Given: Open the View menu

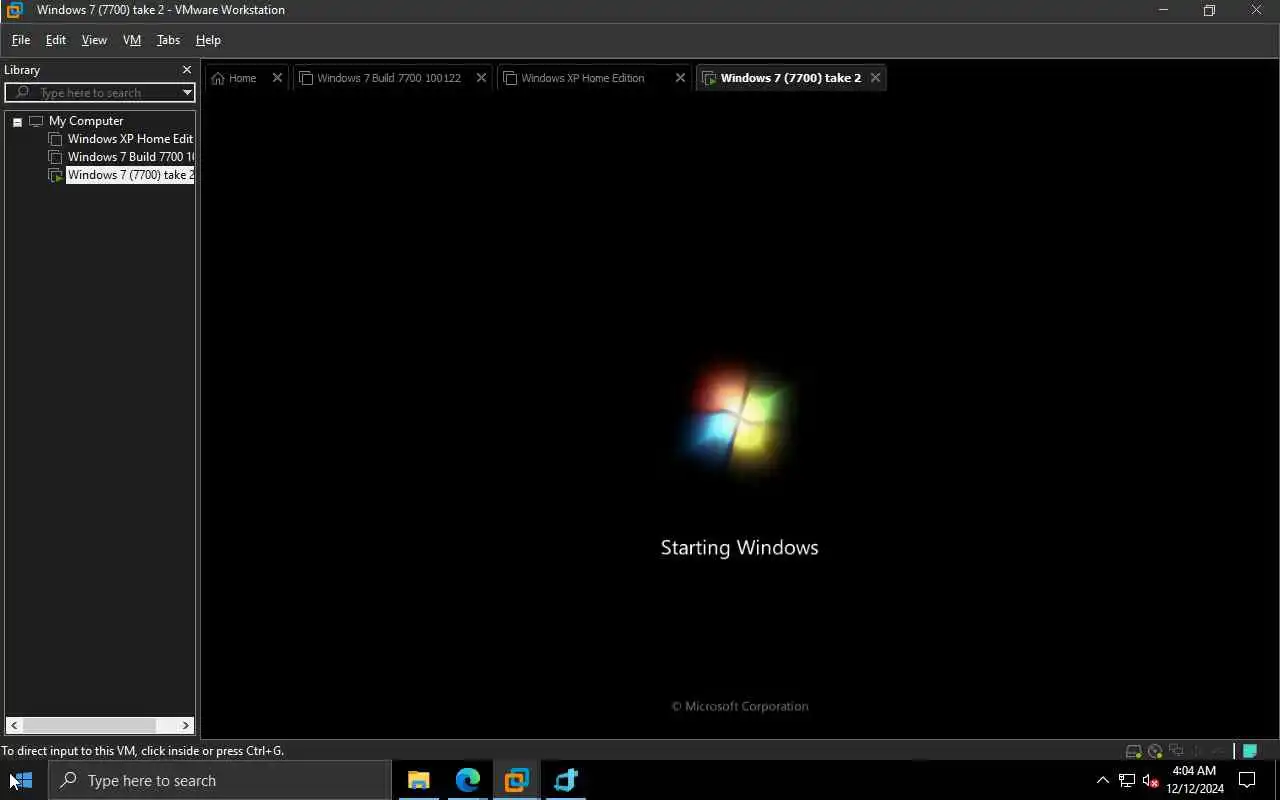Looking at the screenshot, I should pos(94,40).
